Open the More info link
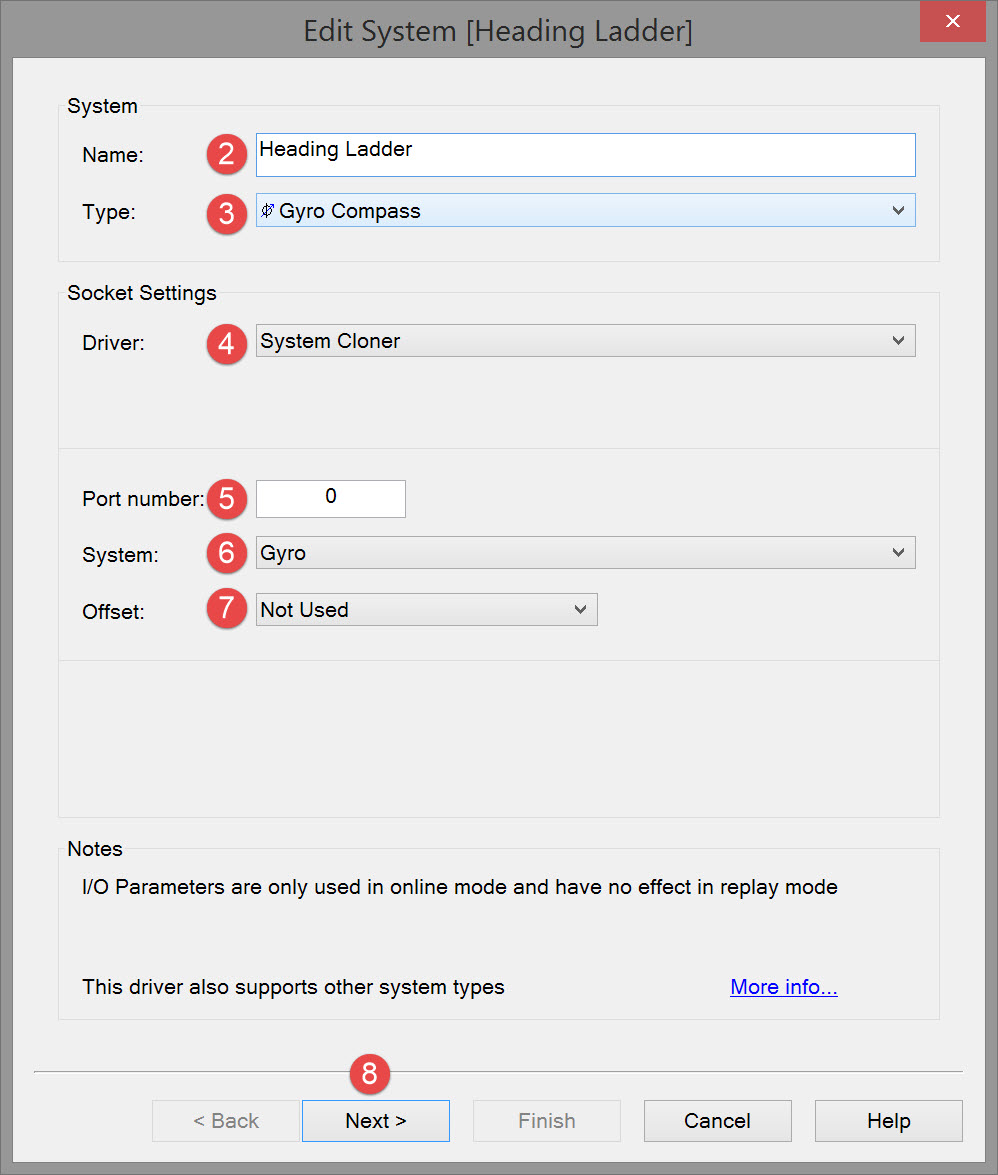 point(783,987)
